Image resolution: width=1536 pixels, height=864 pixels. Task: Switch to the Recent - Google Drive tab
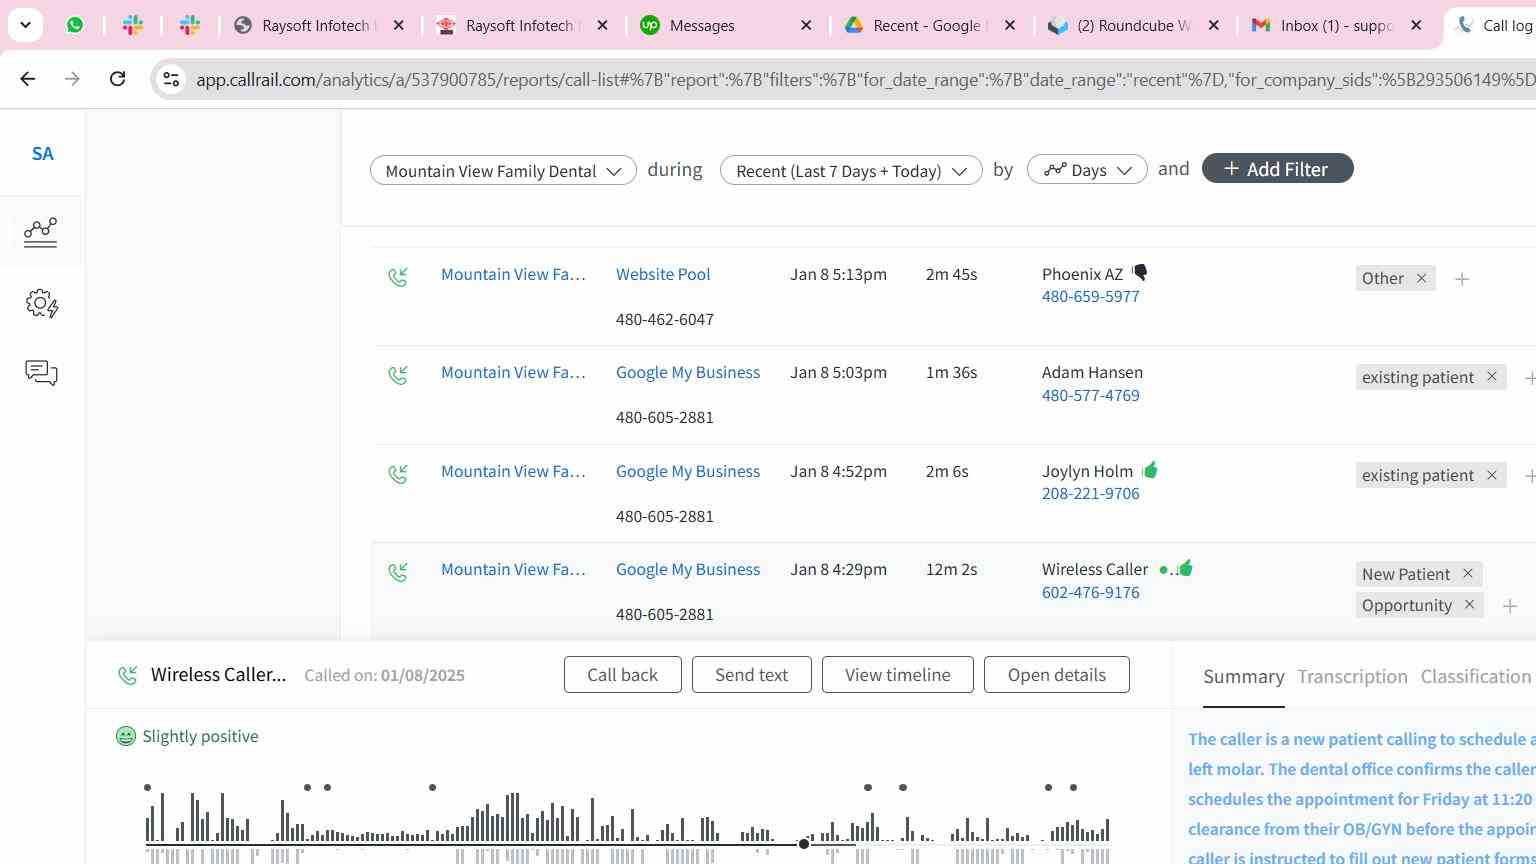(930, 25)
